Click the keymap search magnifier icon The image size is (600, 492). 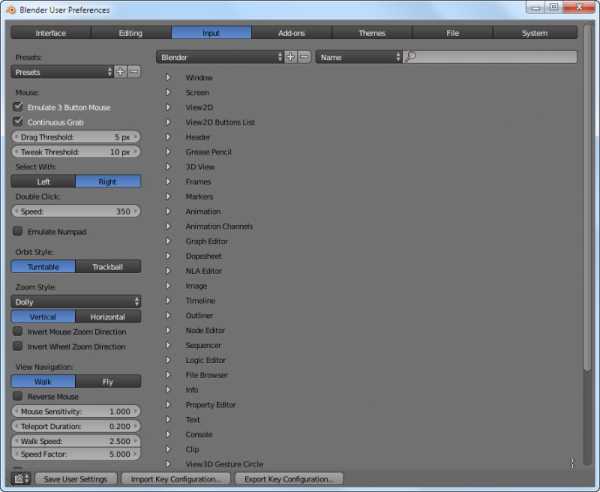pos(410,57)
